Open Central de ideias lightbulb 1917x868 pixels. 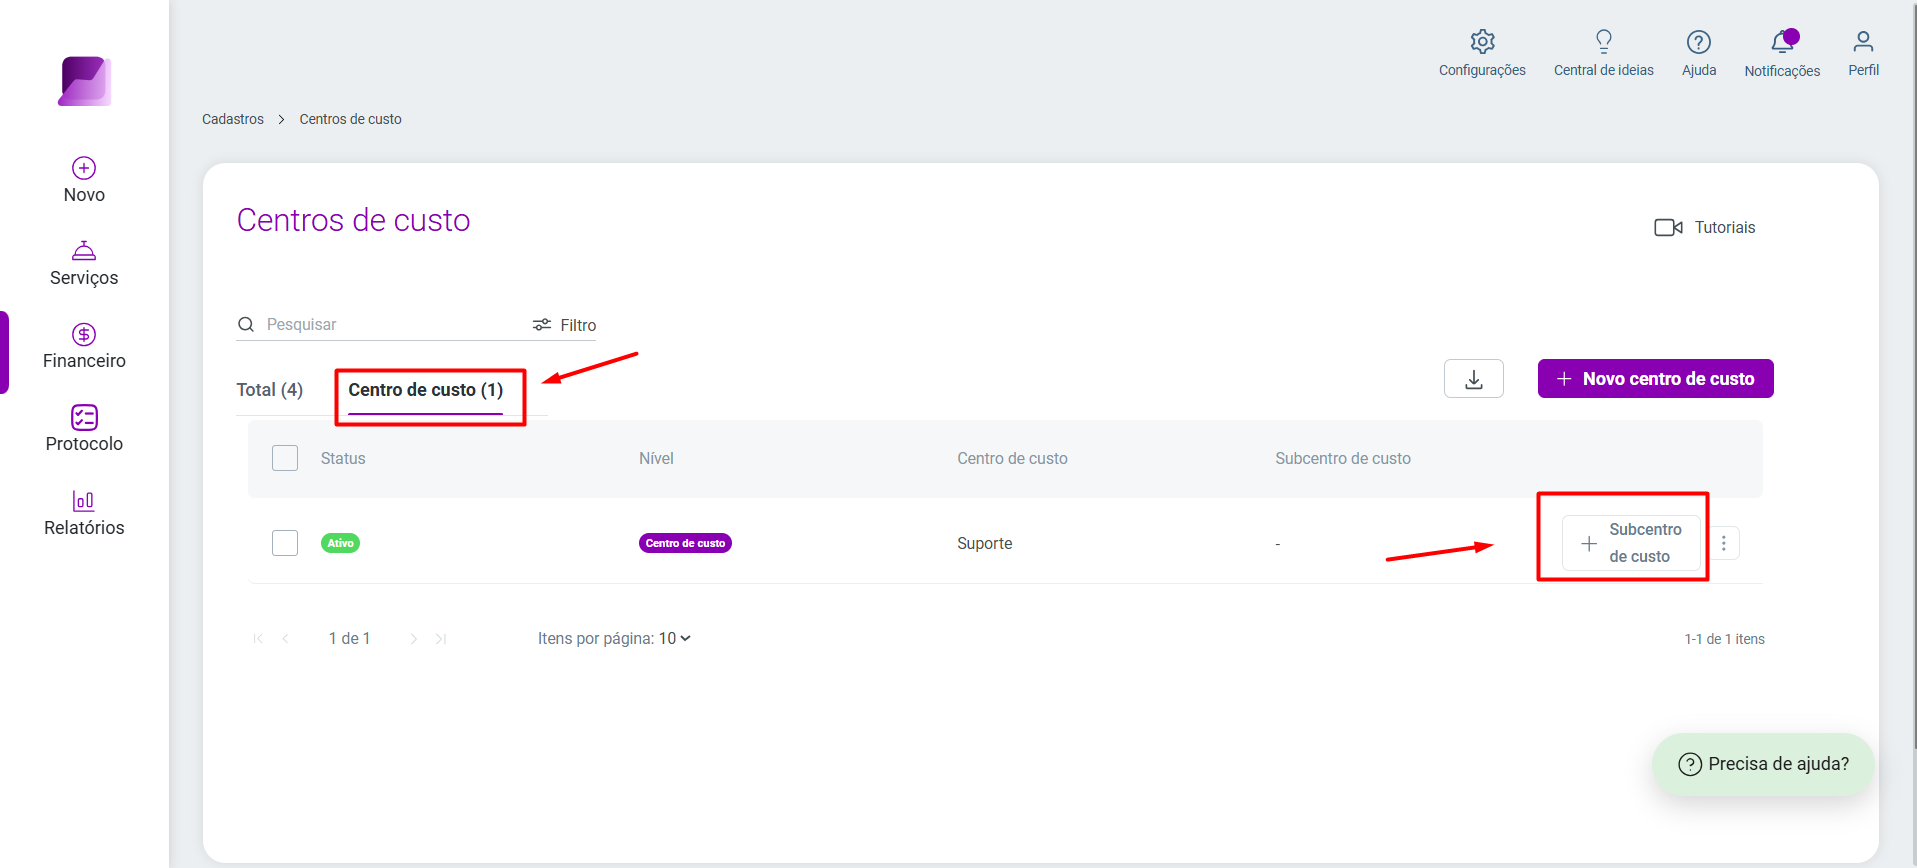pyautogui.click(x=1603, y=42)
